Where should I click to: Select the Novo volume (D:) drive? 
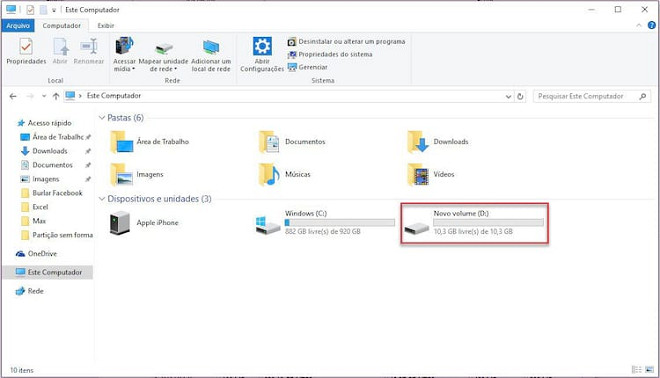(x=474, y=223)
